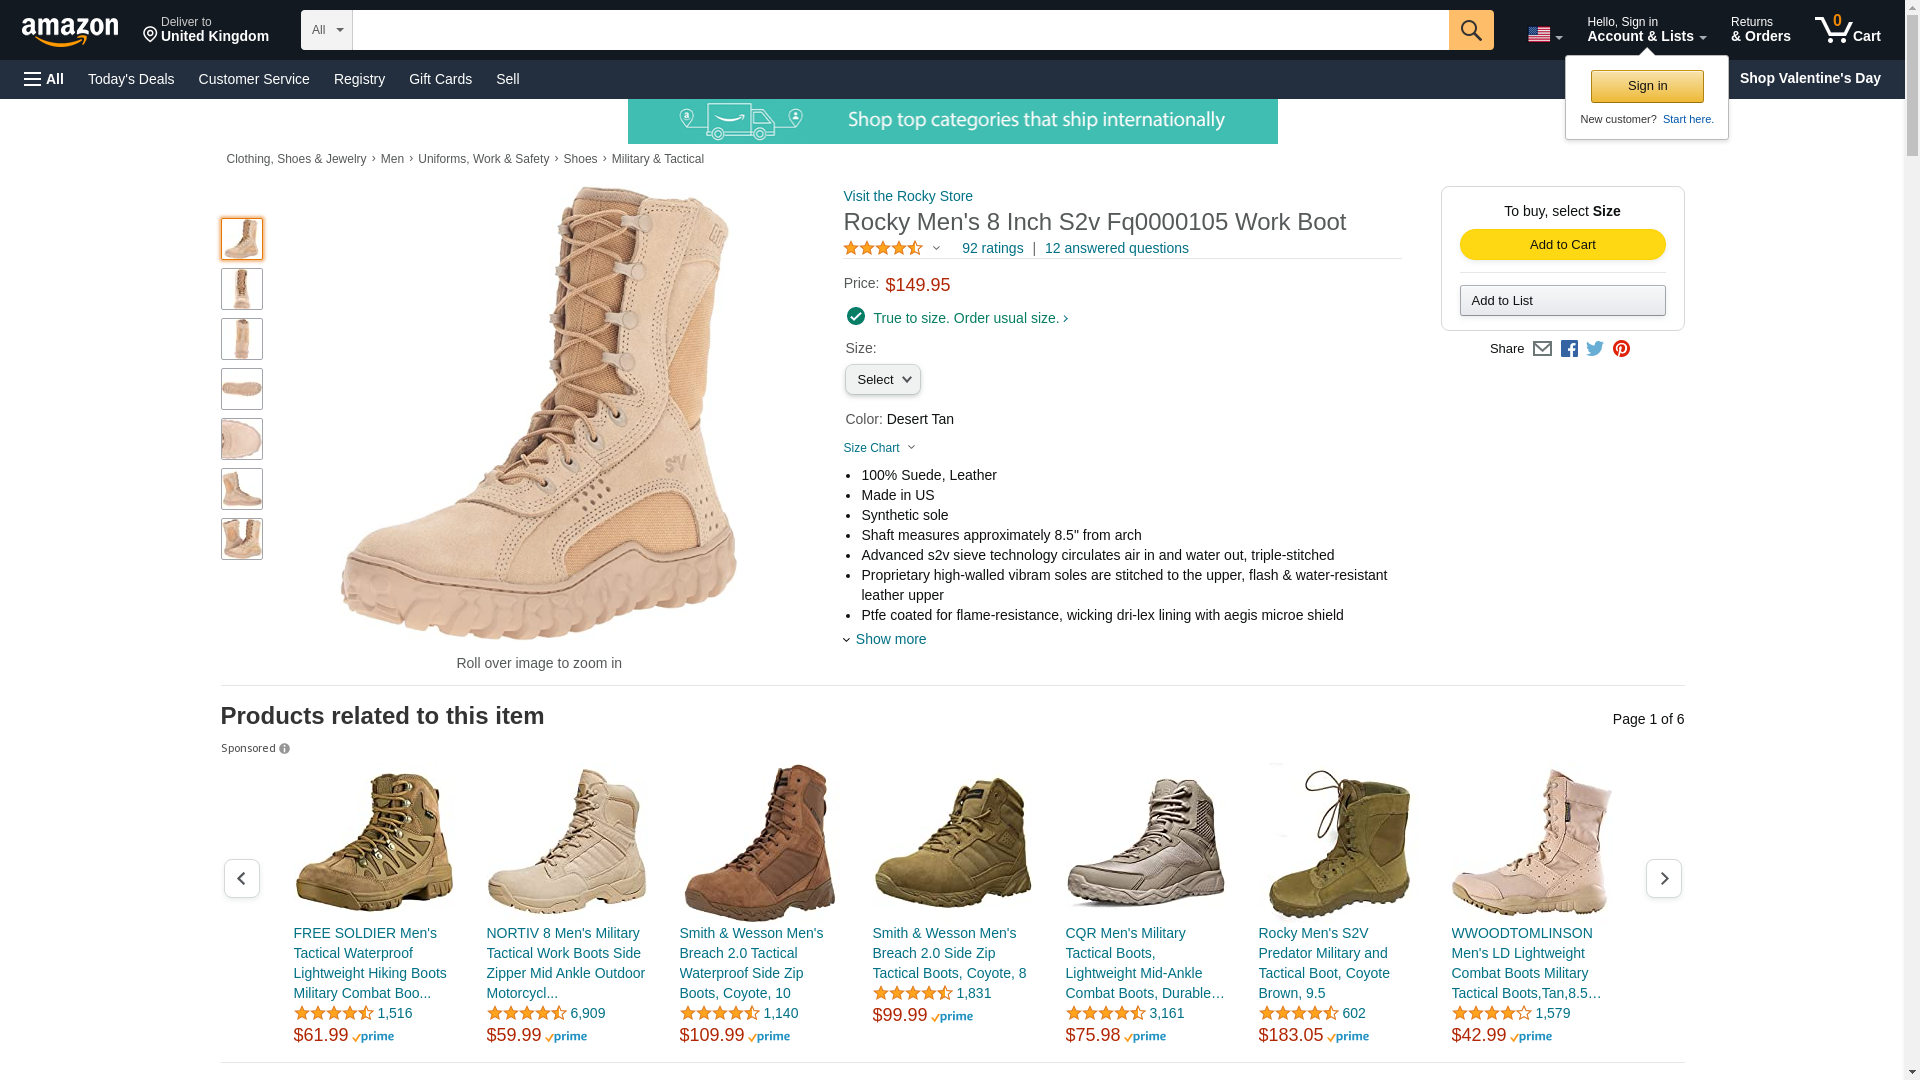This screenshot has width=1920, height=1080.
Task: Open the 92 ratings link
Action: 992,248
